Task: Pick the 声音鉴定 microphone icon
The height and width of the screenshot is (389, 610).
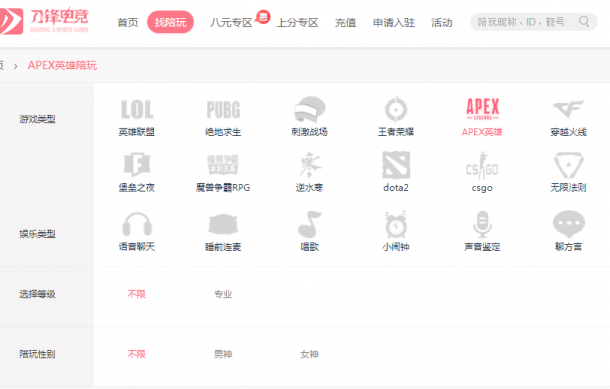Action: click(482, 224)
